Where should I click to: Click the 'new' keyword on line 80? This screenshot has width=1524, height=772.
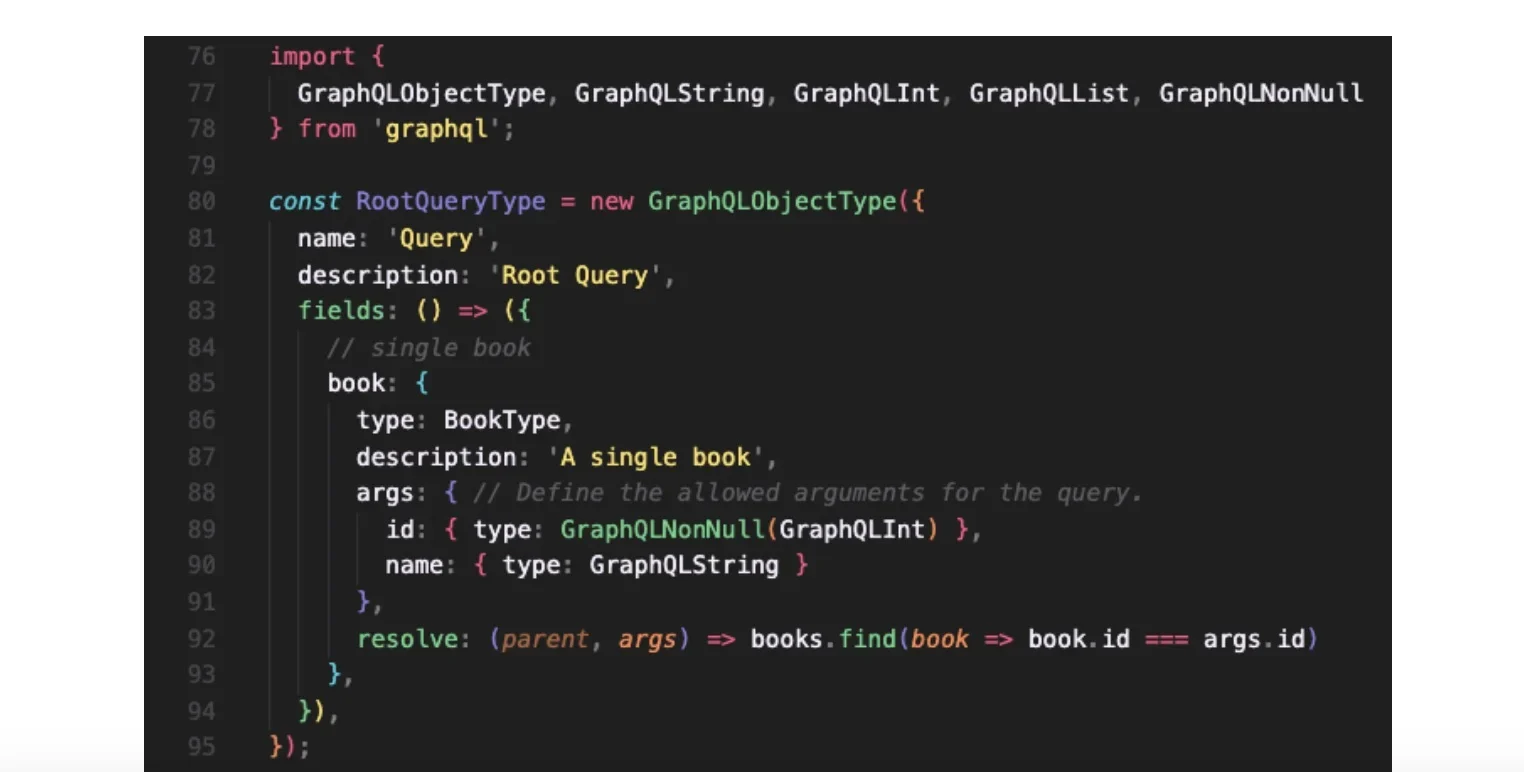click(x=611, y=201)
